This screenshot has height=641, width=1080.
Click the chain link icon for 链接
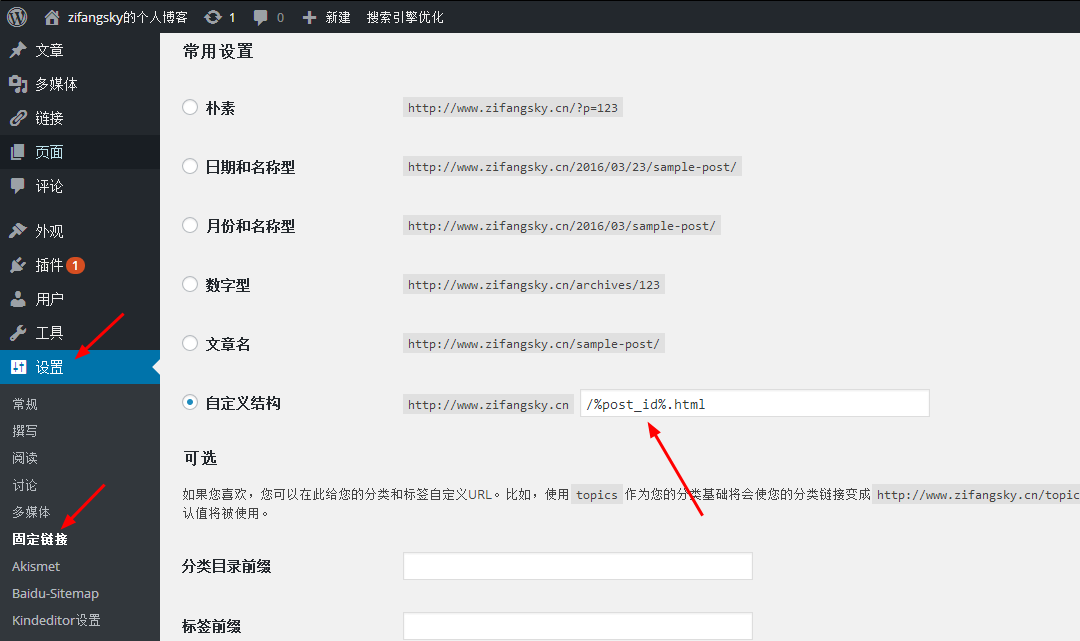coord(18,118)
